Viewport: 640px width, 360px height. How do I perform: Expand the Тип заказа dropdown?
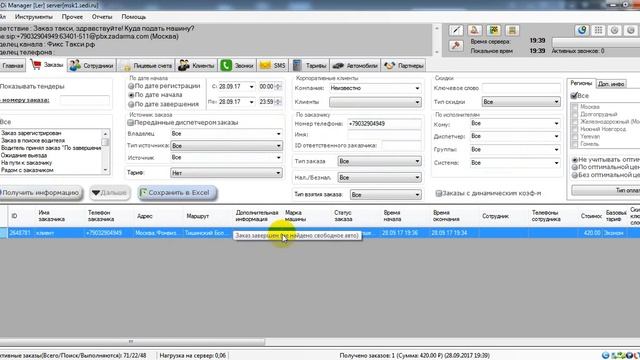click(x=417, y=161)
